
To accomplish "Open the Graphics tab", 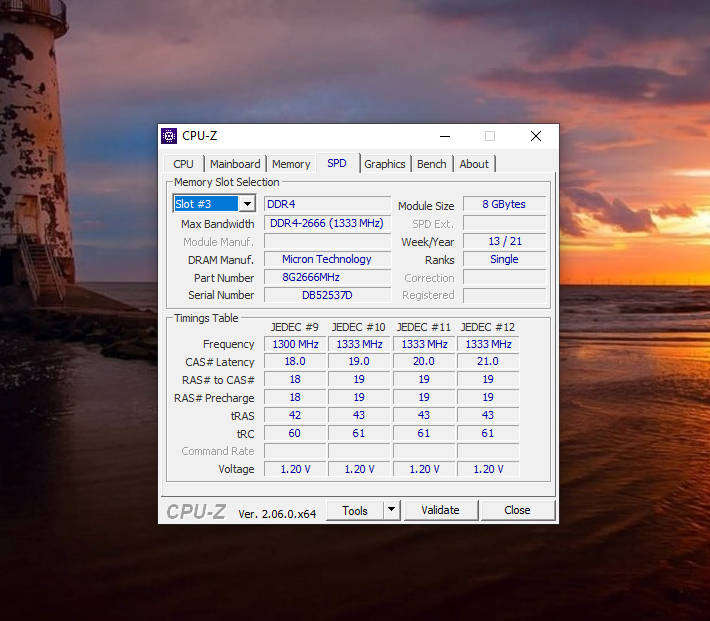I will tap(385, 164).
